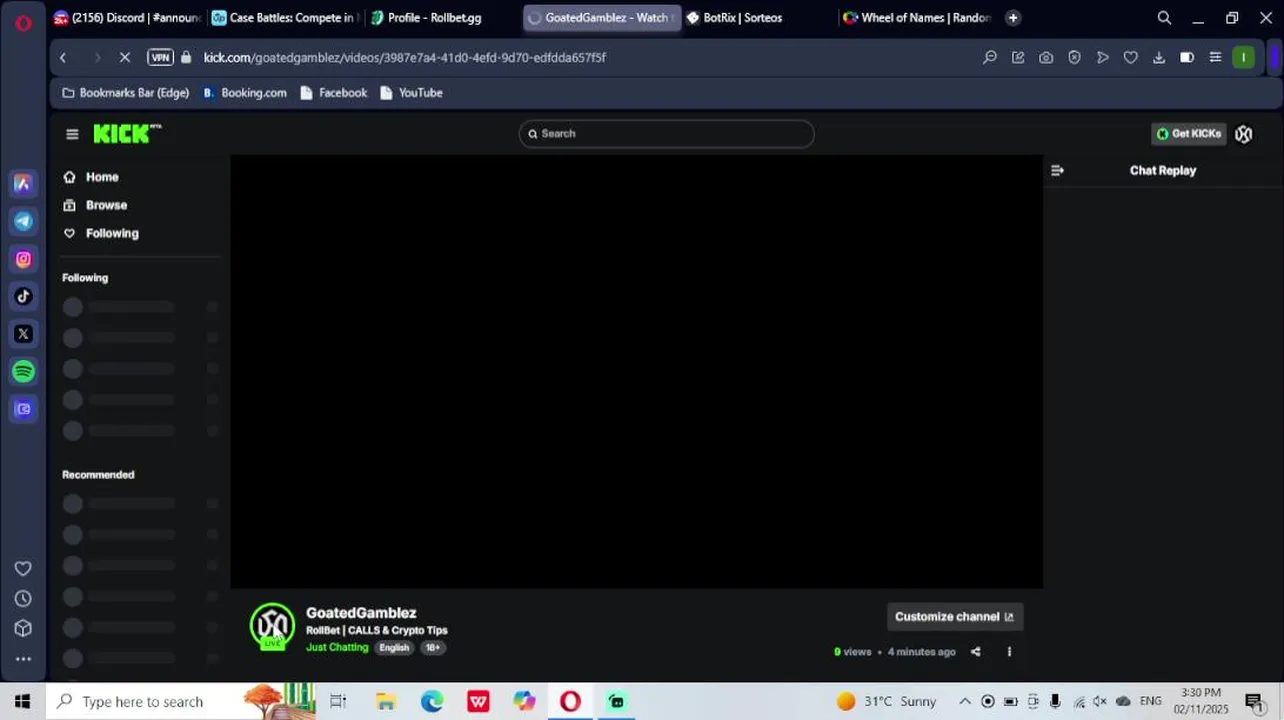1284x720 pixels.
Task: Open extensions cube icon in sidebar
Action: (23, 629)
